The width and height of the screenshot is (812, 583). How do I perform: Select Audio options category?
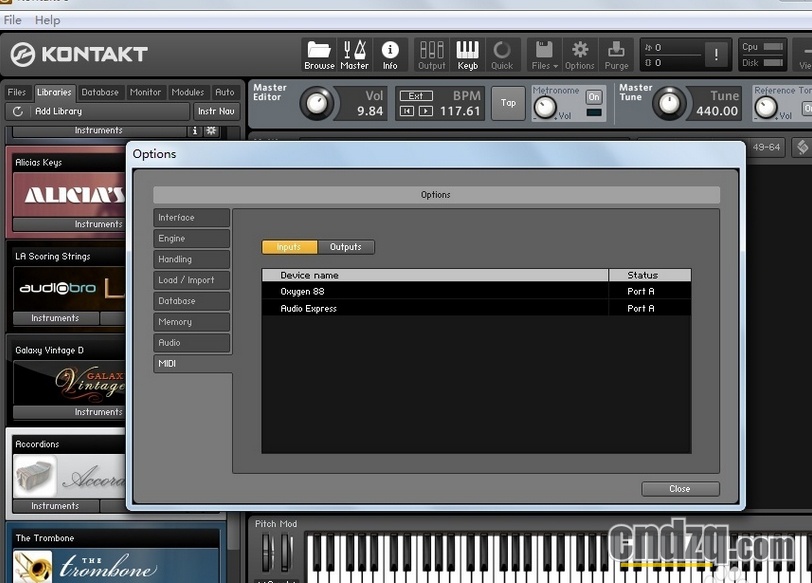pos(192,342)
